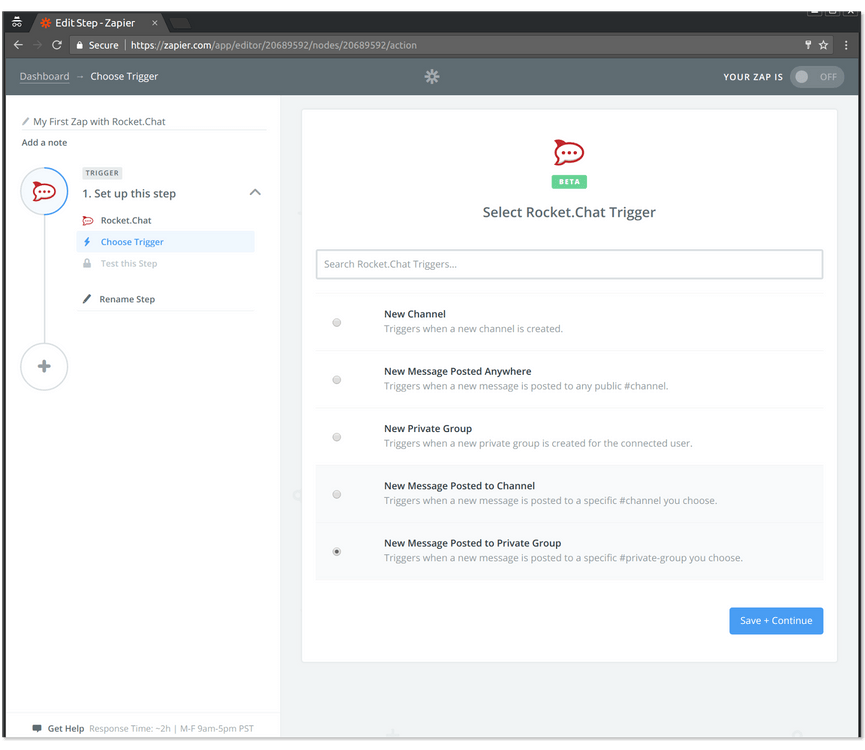The height and width of the screenshot is (750, 865).
Task: Click the Zapier gear logo in header
Action: point(432,77)
